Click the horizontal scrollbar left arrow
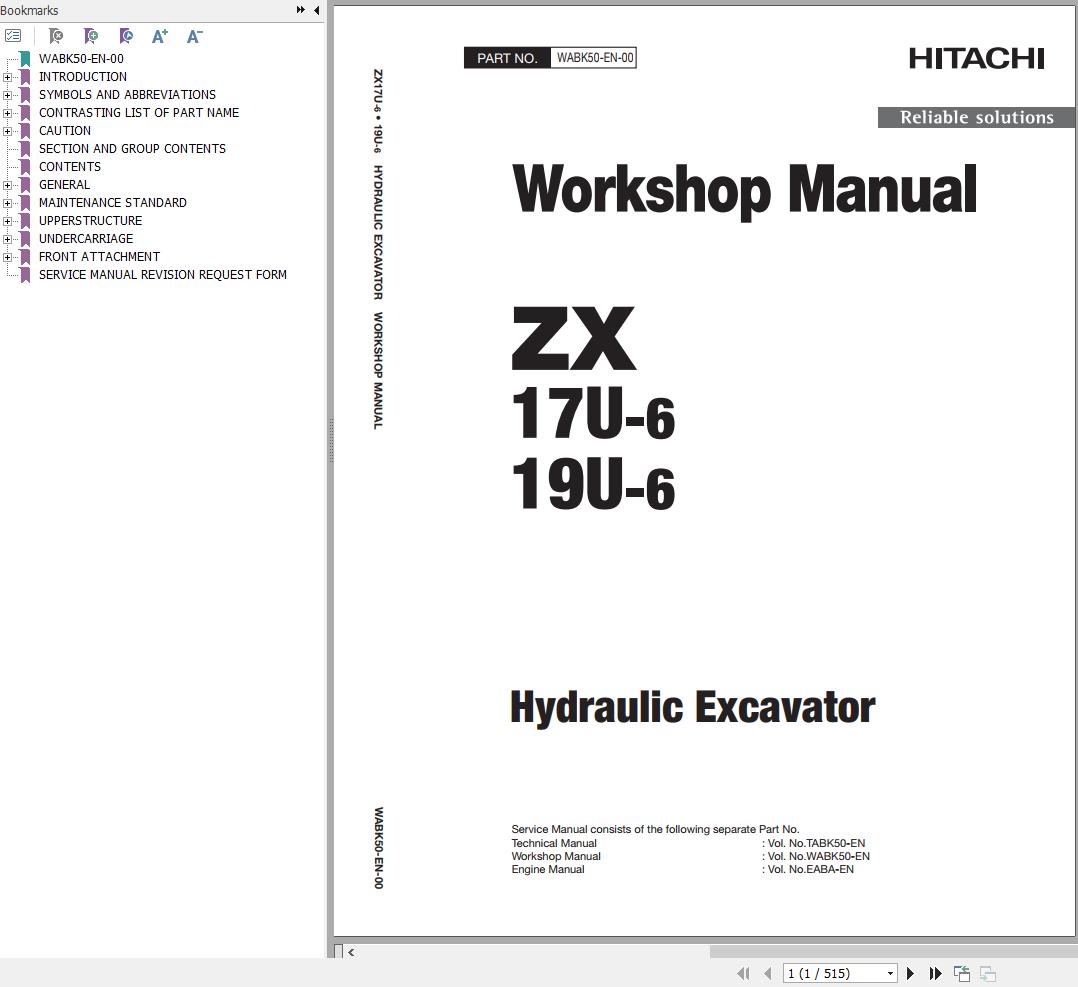The width and height of the screenshot is (1078, 987). [x=351, y=952]
